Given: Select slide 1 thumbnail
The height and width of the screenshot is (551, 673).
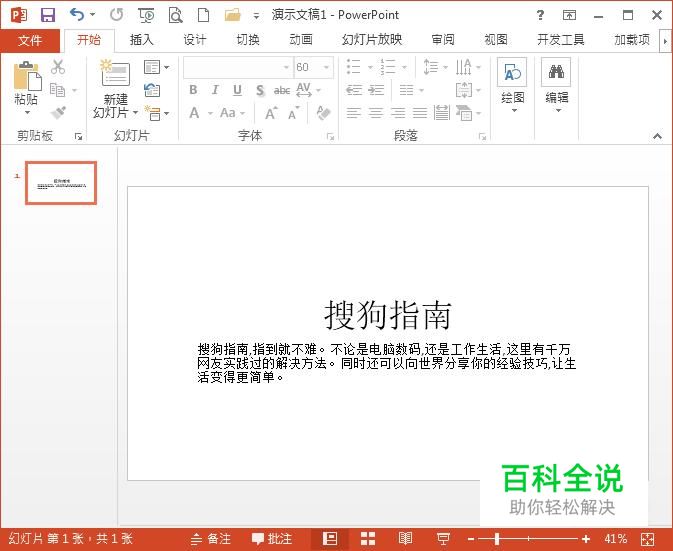Looking at the screenshot, I should point(61,183).
